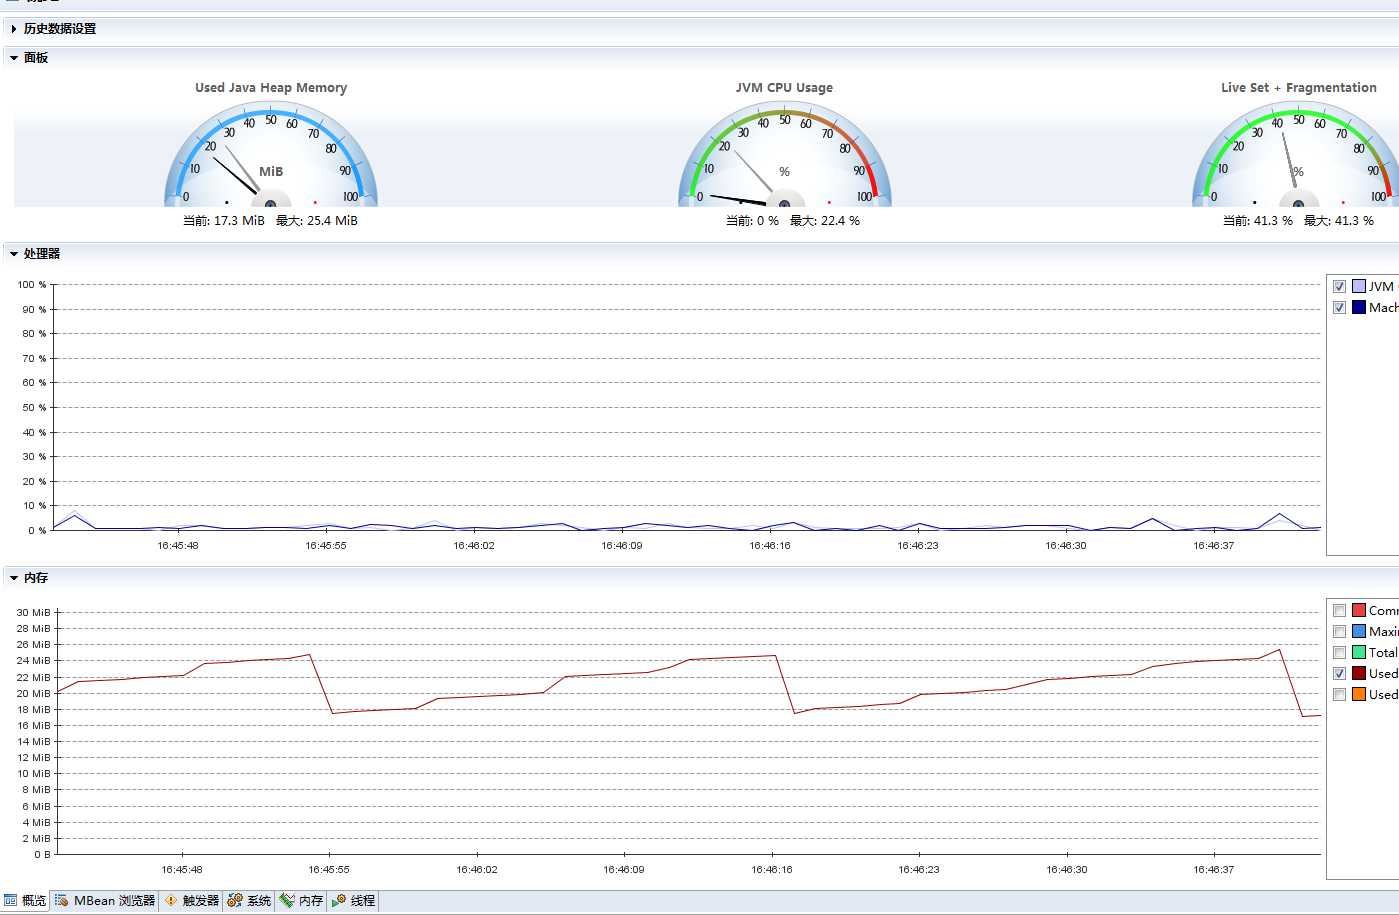The height and width of the screenshot is (915, 1399).
Task: Open the MBean 浏览器 tab
Action: click(105, 900)
